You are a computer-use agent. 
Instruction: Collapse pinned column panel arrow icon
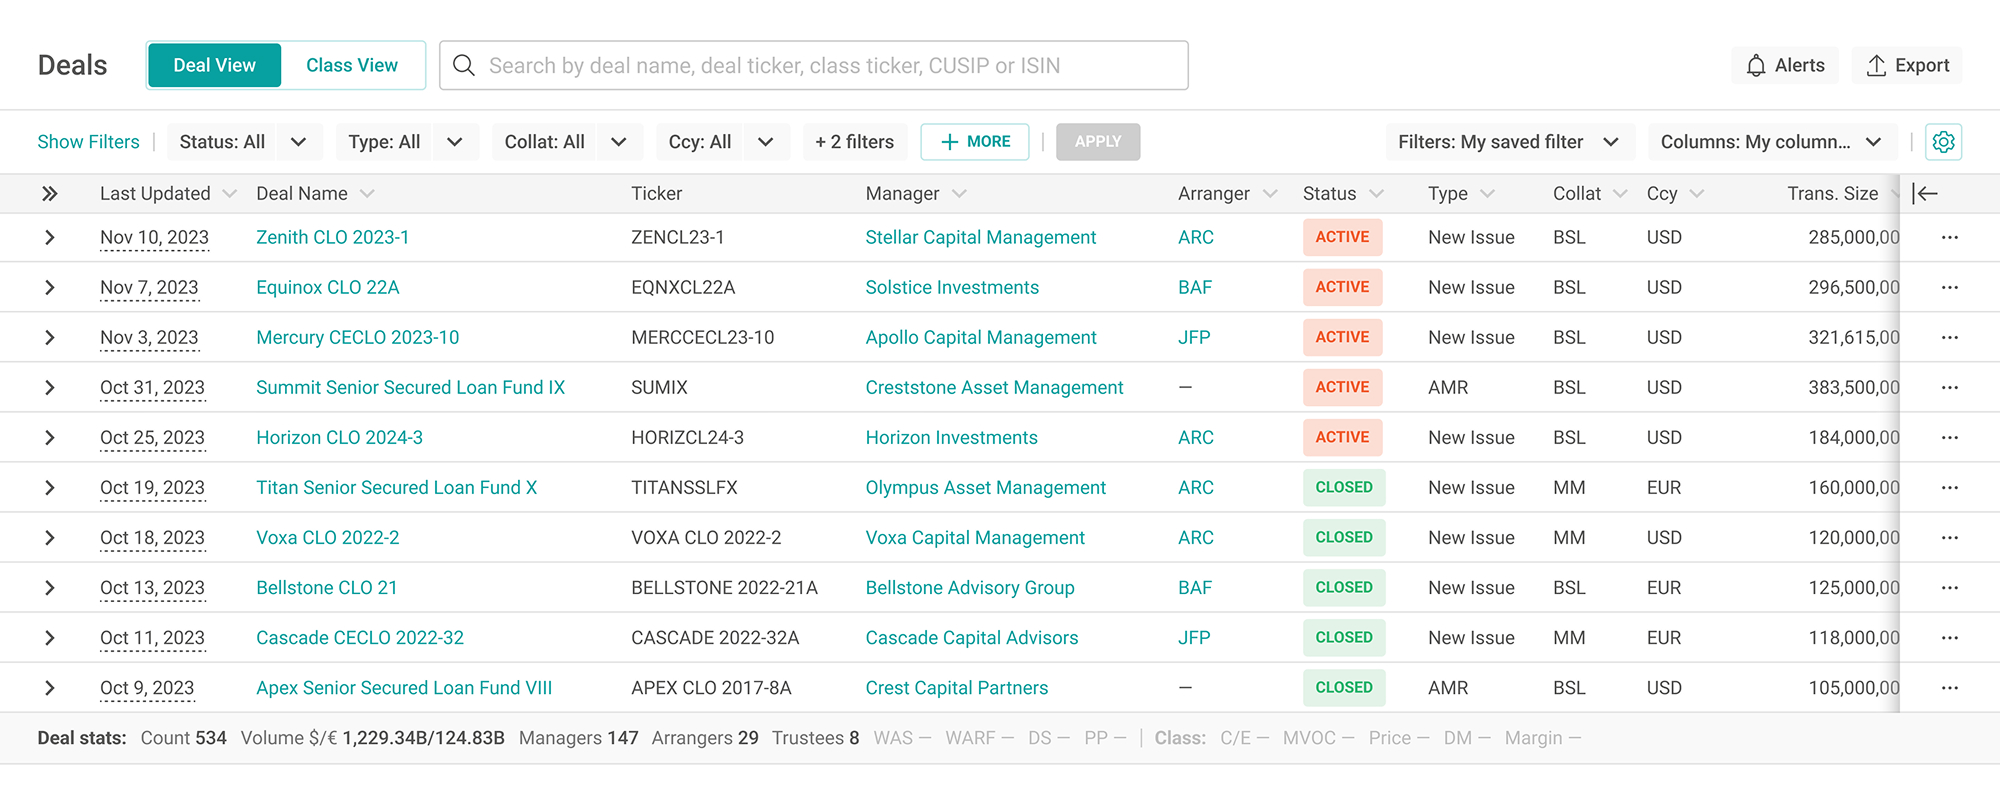1925,194
